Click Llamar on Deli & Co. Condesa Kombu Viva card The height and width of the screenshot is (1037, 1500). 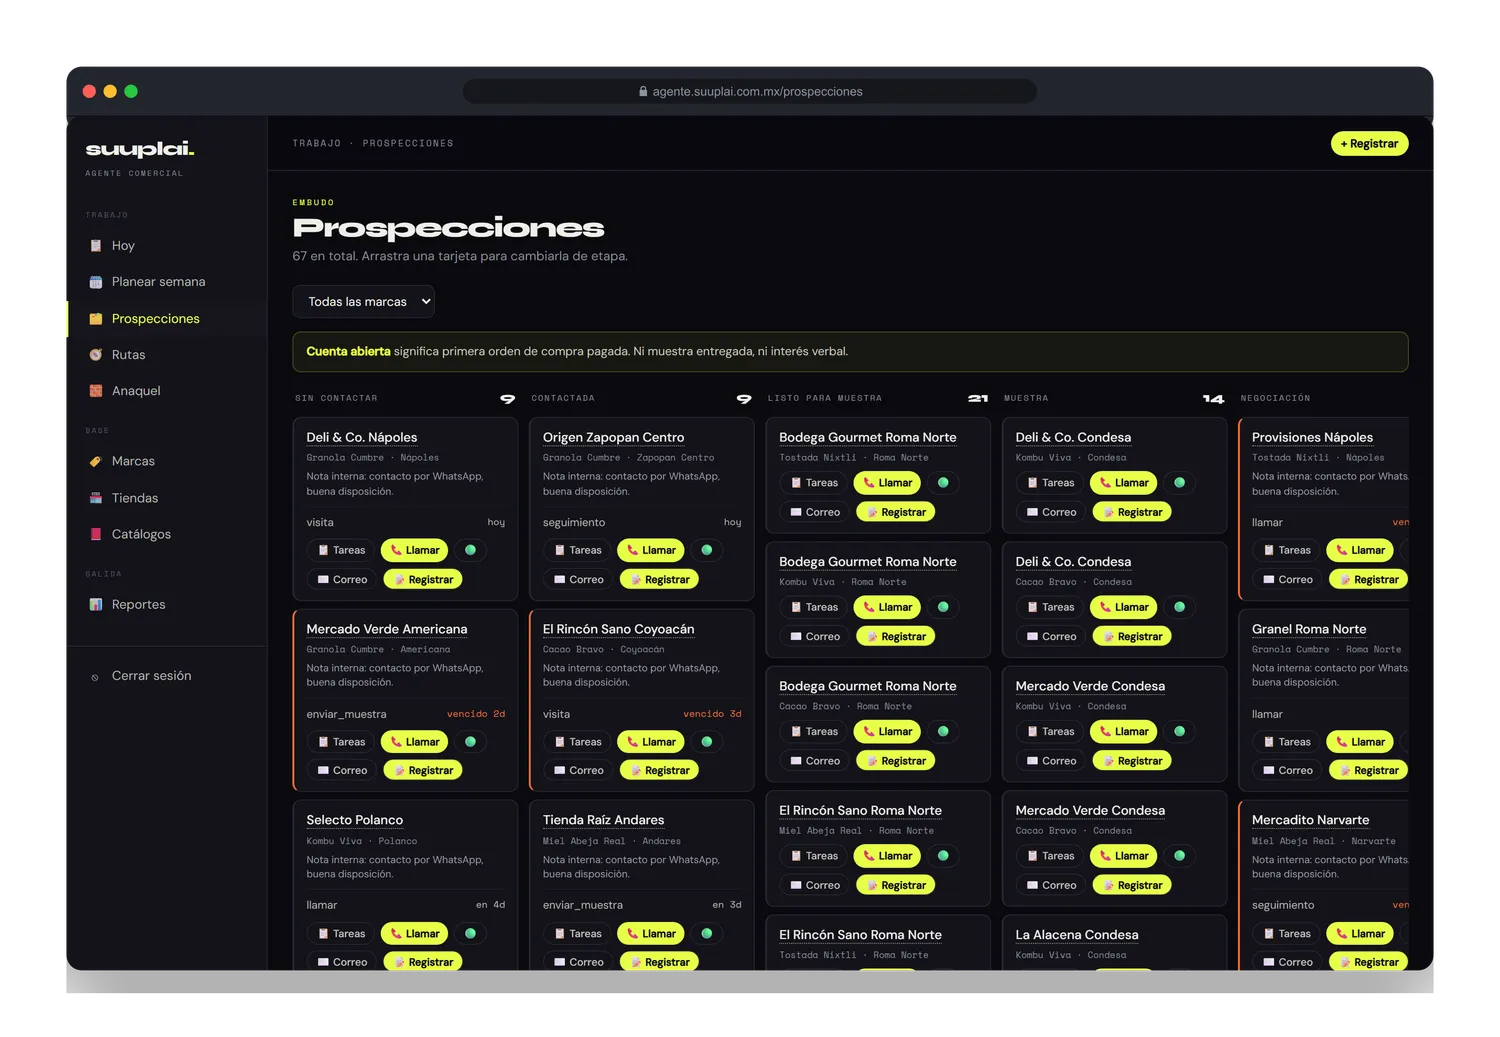tap(1123, 483)
